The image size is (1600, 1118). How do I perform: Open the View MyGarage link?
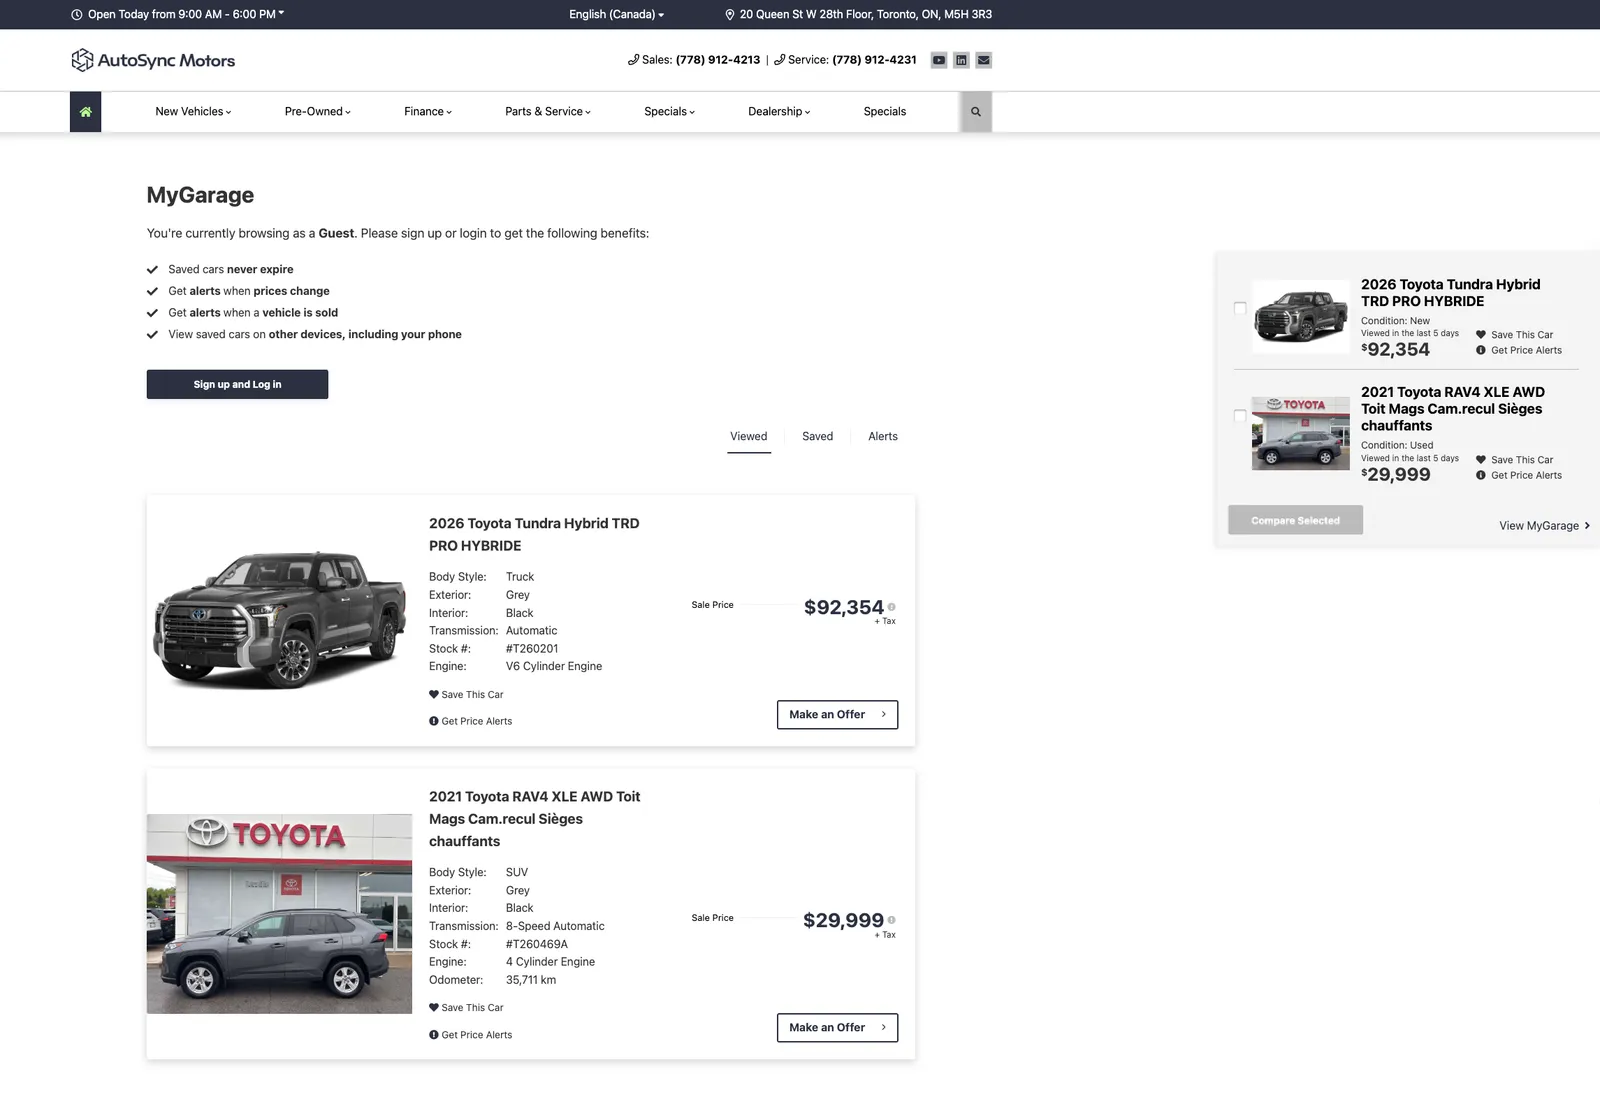(1544, 526)
